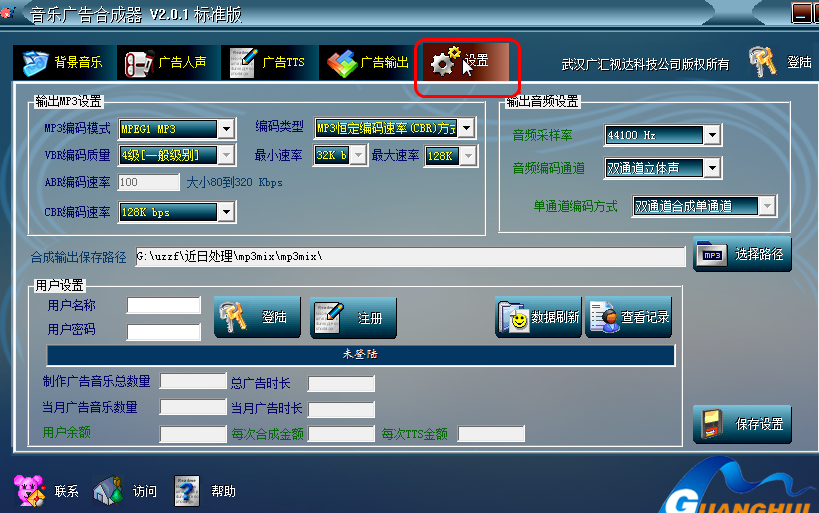819x513 pixels.
Task: Open the 最小速率 dropdown
Action: pyautogui.click(x=358, y=155)
